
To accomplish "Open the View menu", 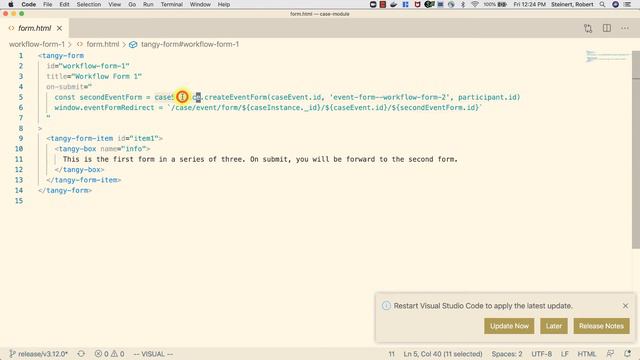I will coord(115,4).
